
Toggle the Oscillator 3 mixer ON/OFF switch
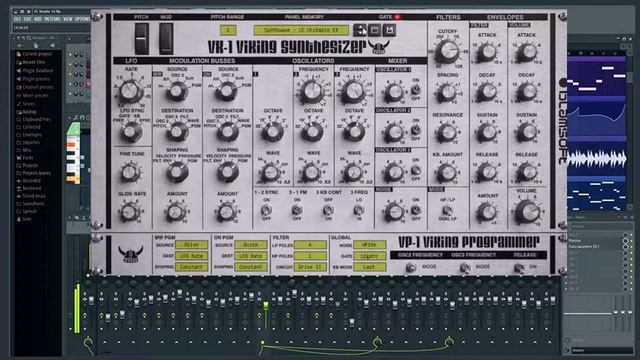click(416, 170)
